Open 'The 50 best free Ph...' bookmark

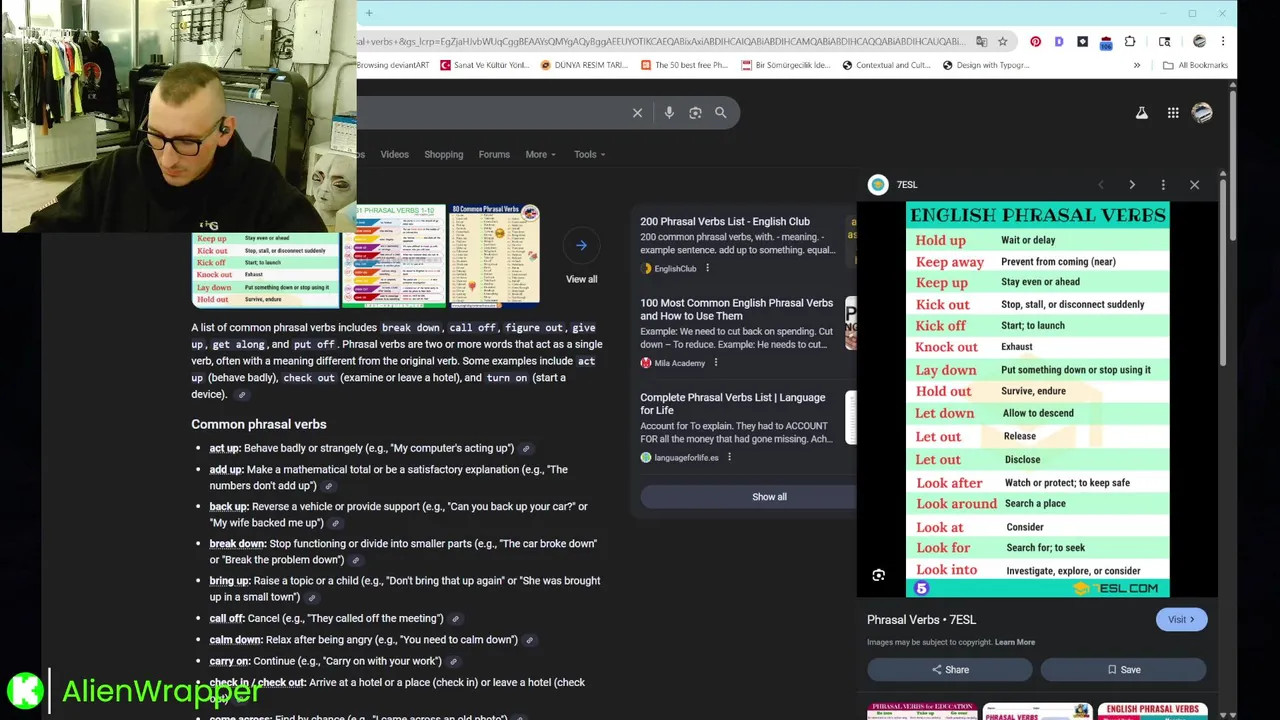coord(683,65)
